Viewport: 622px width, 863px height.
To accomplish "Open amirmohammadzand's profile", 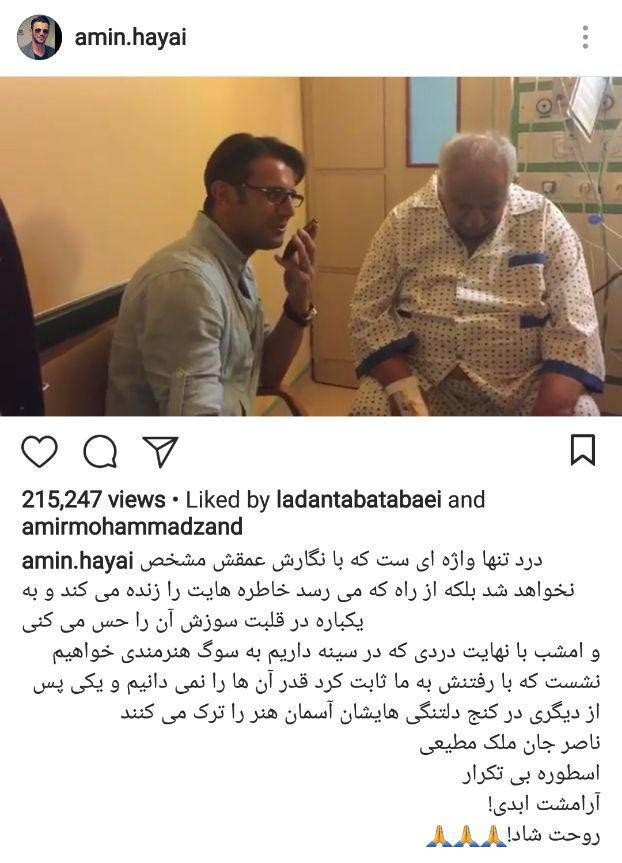I will tap(132, 526).
